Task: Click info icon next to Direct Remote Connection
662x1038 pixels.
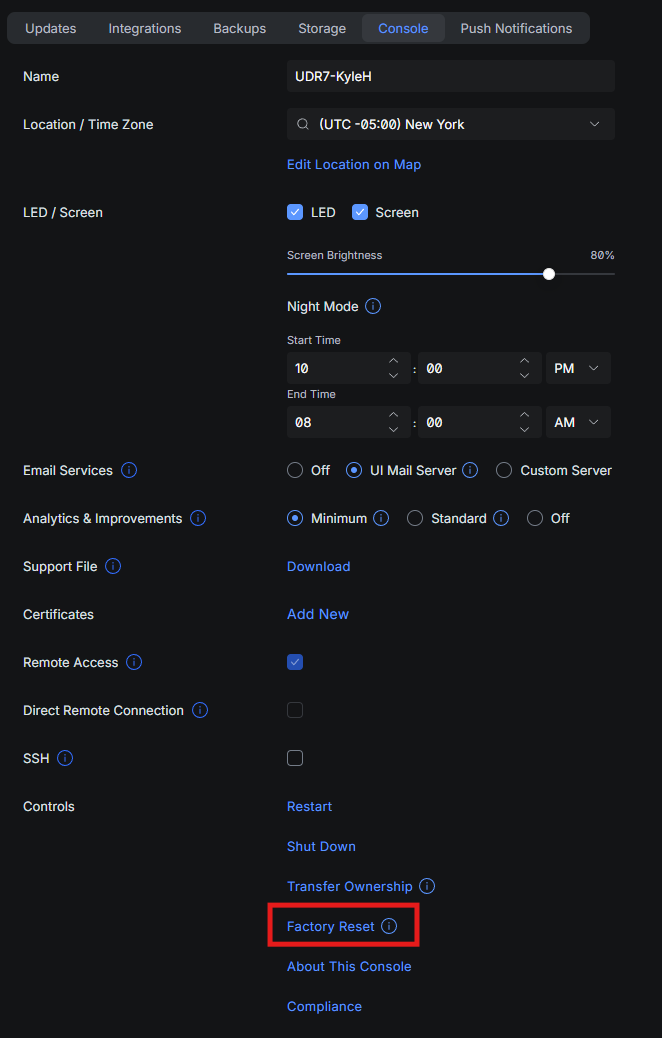Action: click(x=200, y=710)
